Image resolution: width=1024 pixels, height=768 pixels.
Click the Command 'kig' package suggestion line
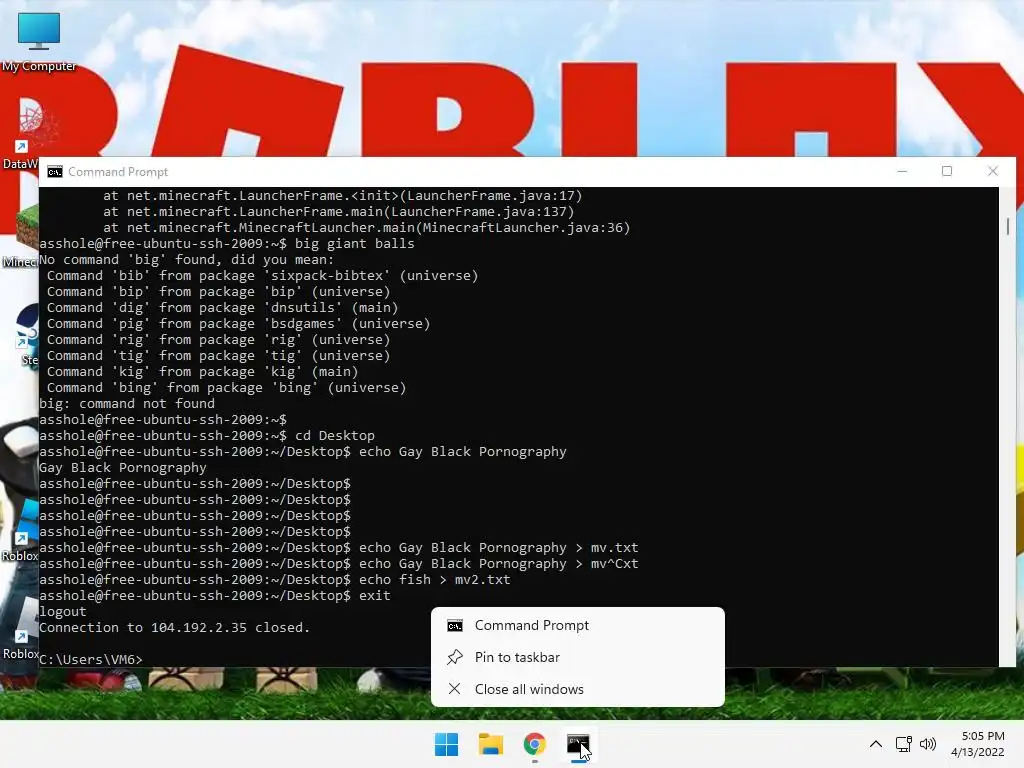pyautogui.click(x=202, y=372)
